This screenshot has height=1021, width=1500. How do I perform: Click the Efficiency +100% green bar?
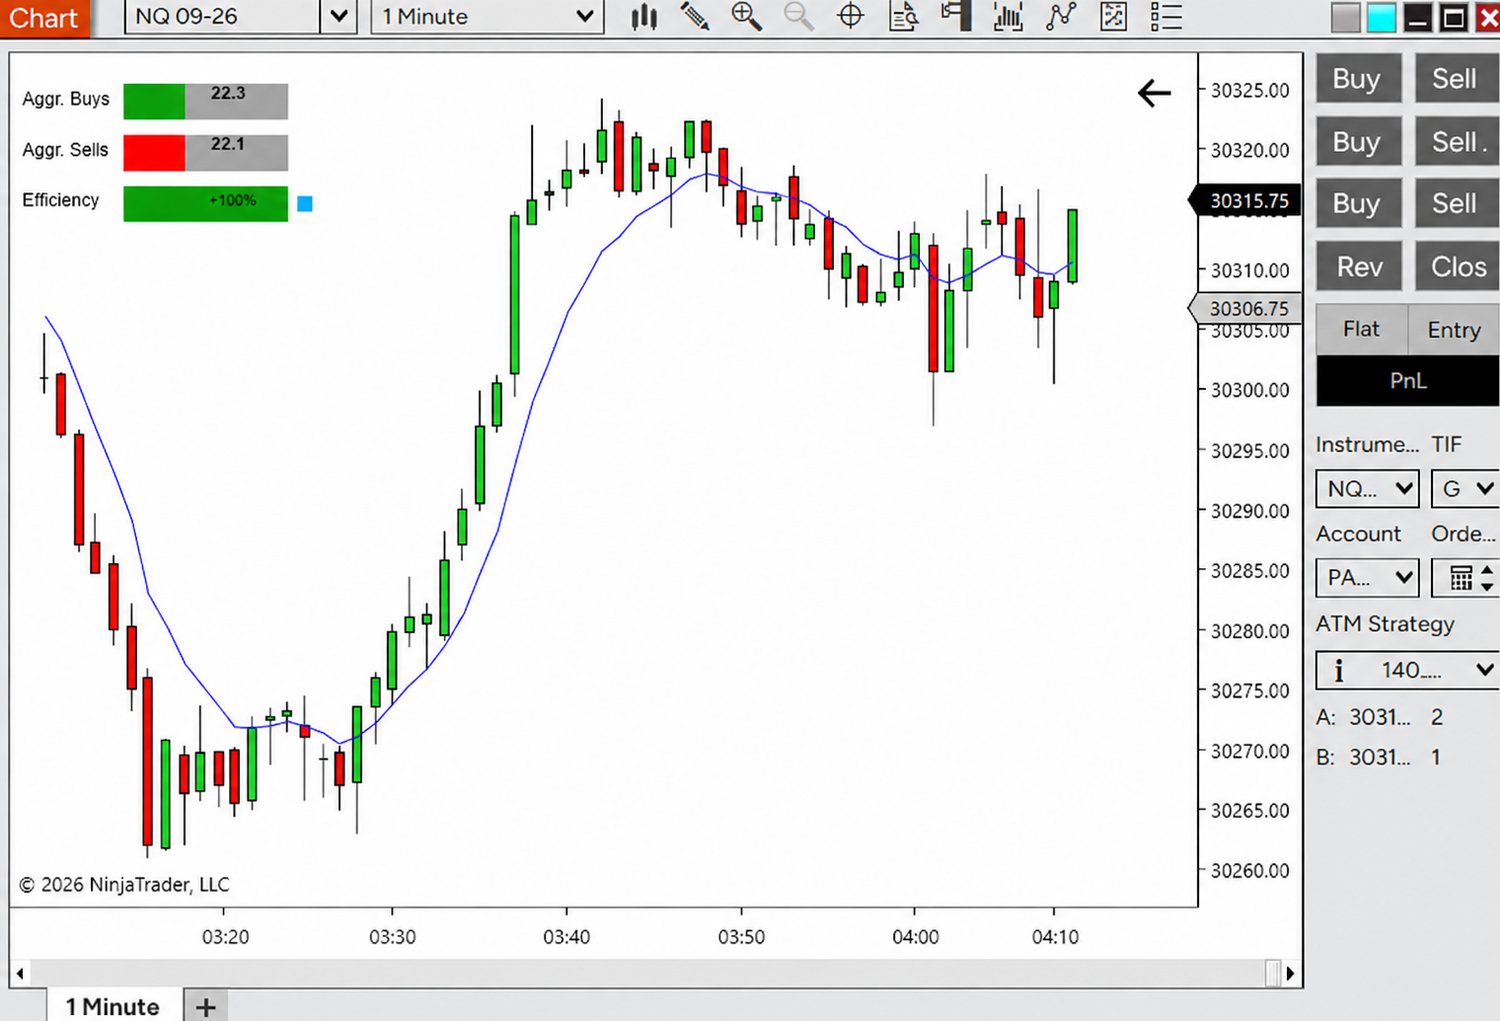pyautogui.click(x=206, y=203)
